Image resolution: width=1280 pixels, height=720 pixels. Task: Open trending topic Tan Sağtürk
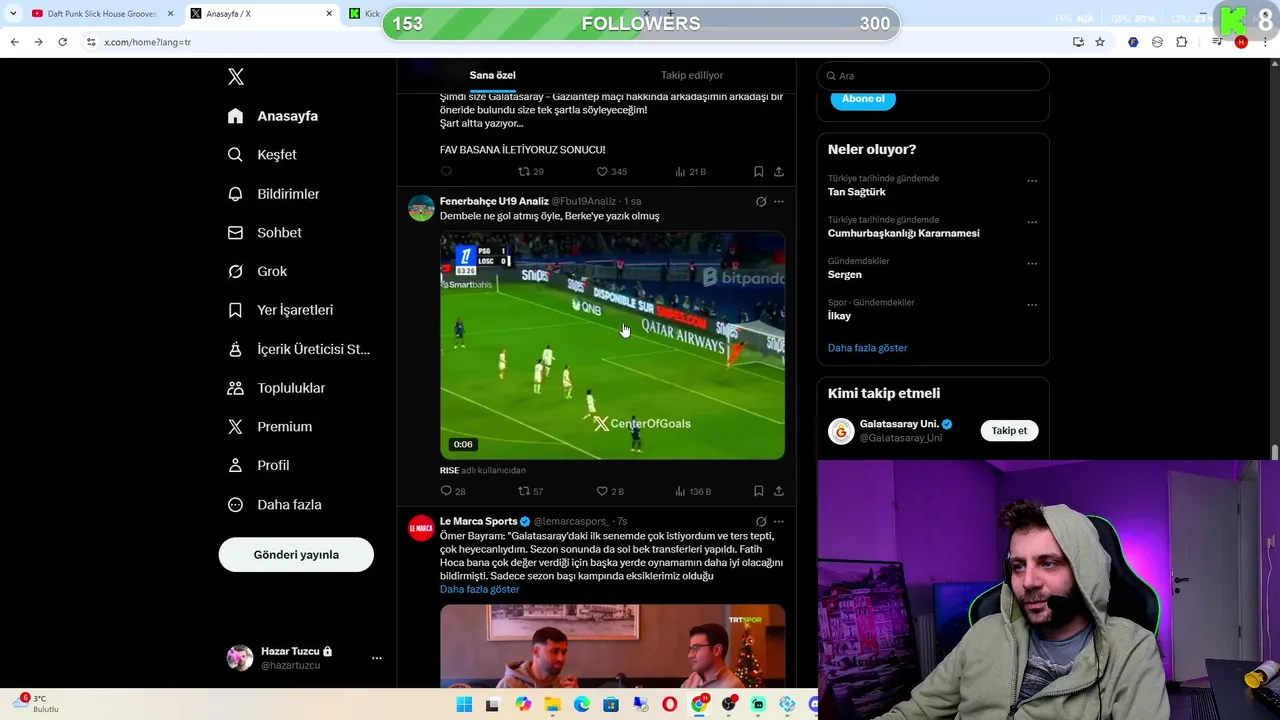(x=857, y=192)
